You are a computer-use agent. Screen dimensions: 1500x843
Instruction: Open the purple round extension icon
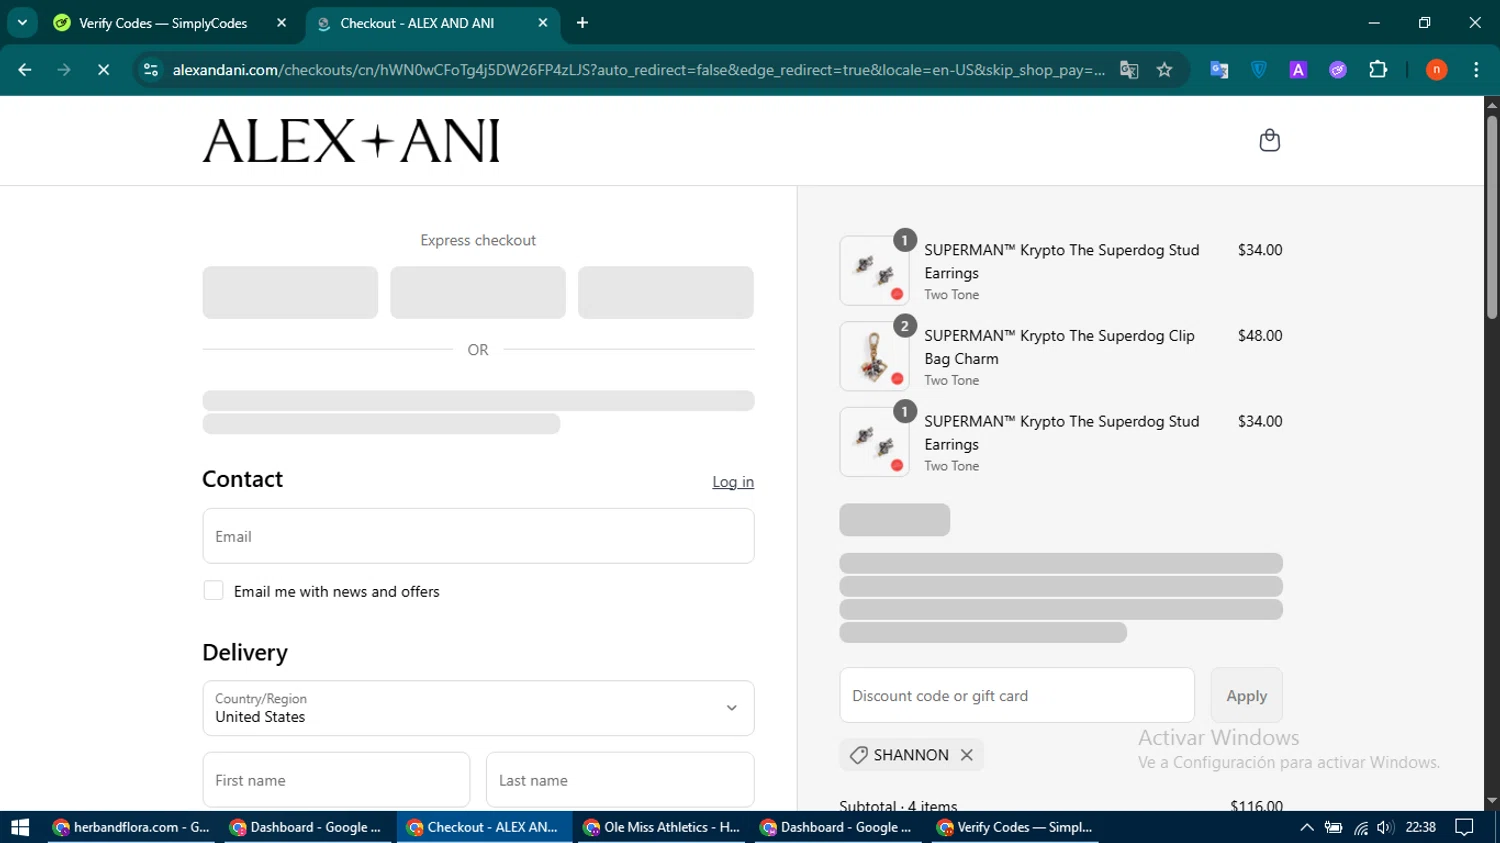coord(1338,70)
